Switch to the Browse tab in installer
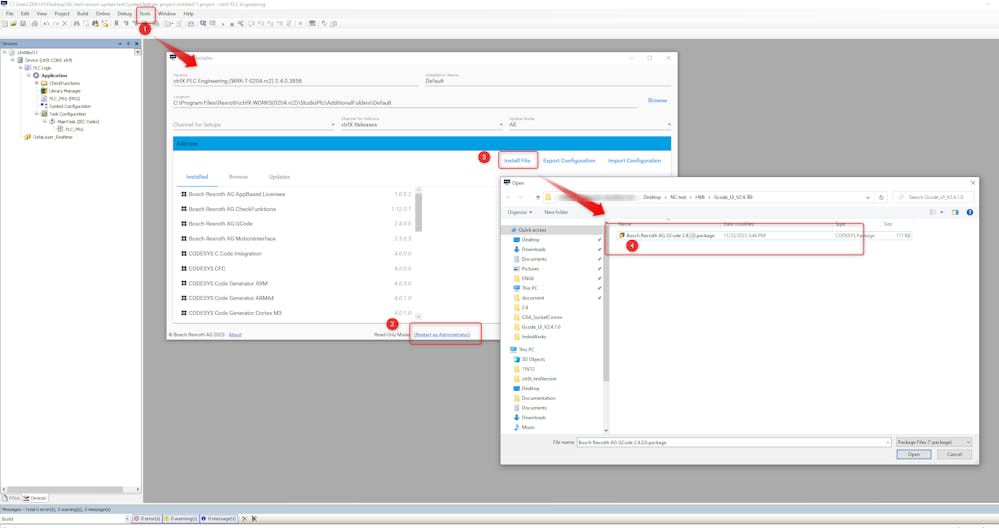Image resolution: width=999 pixels, height=528 pixels. click(238, 176)
